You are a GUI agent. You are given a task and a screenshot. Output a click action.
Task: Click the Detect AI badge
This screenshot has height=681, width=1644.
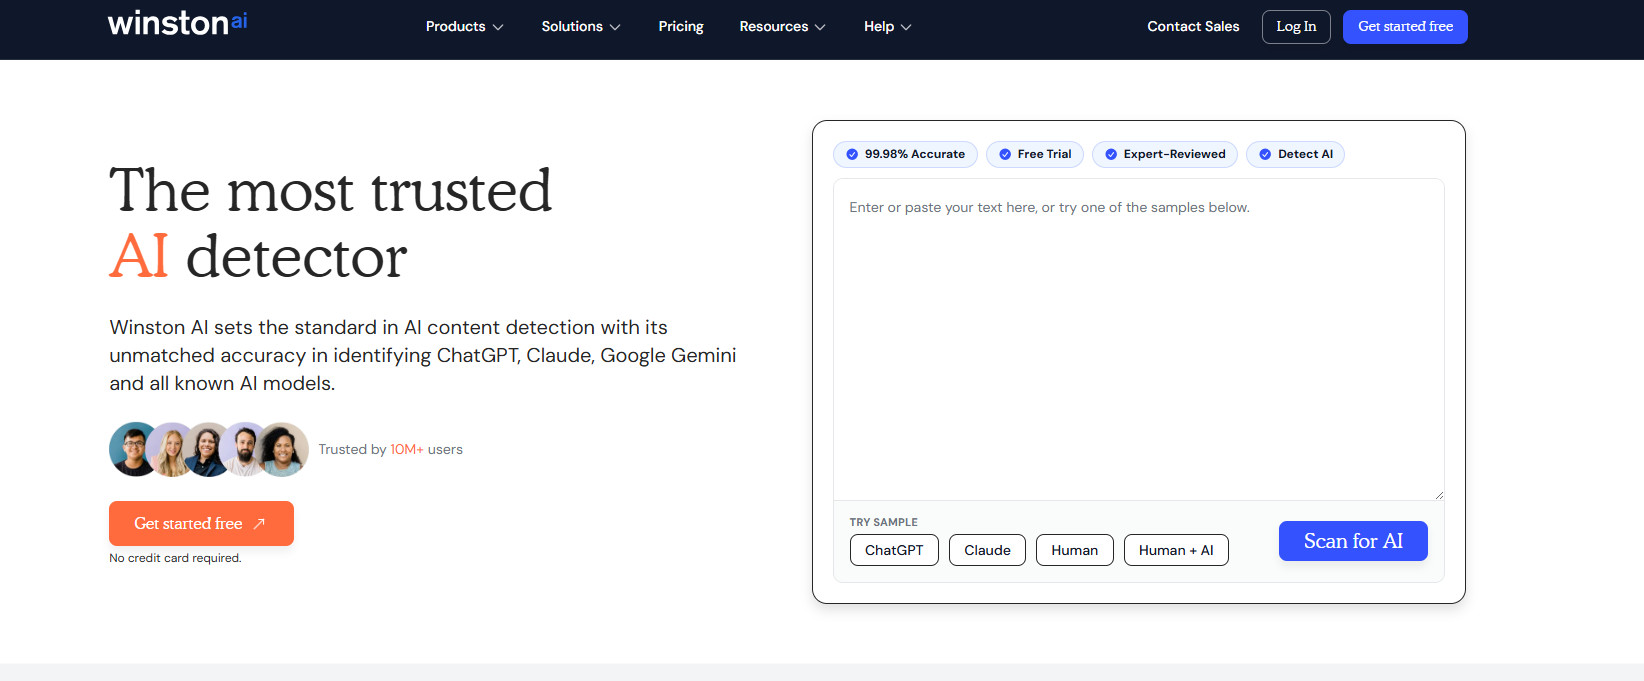[x=1295, y=154]
